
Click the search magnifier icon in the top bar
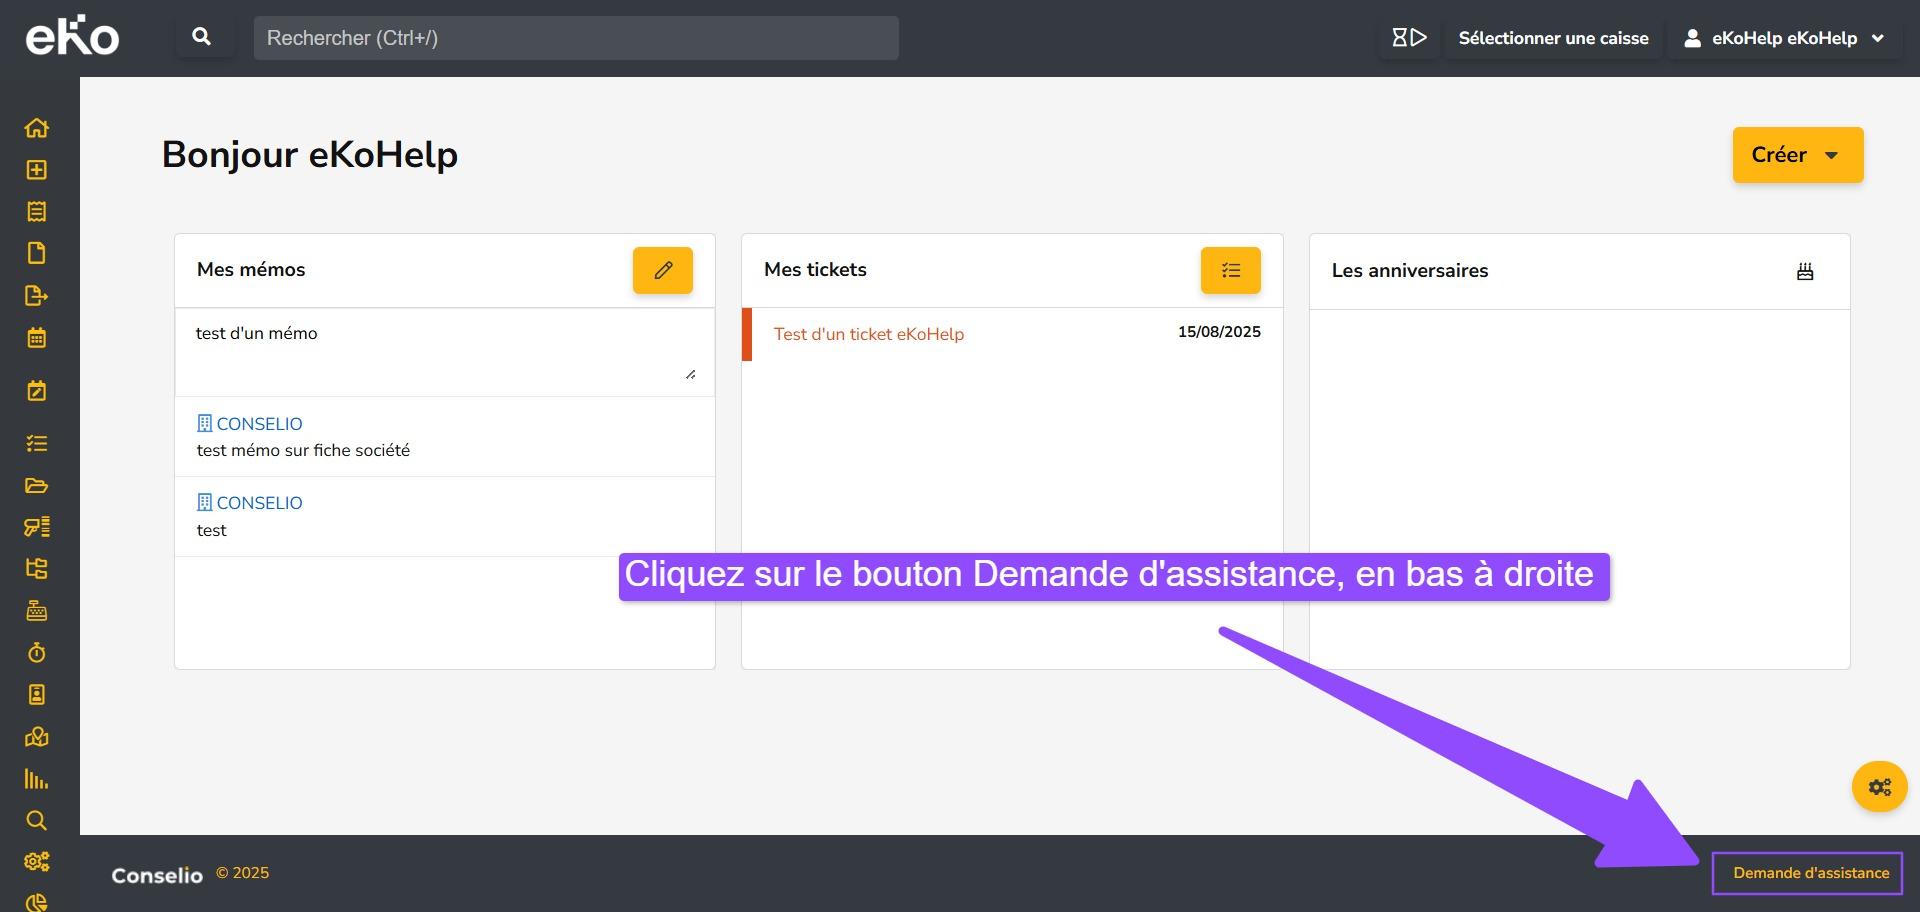201,35
